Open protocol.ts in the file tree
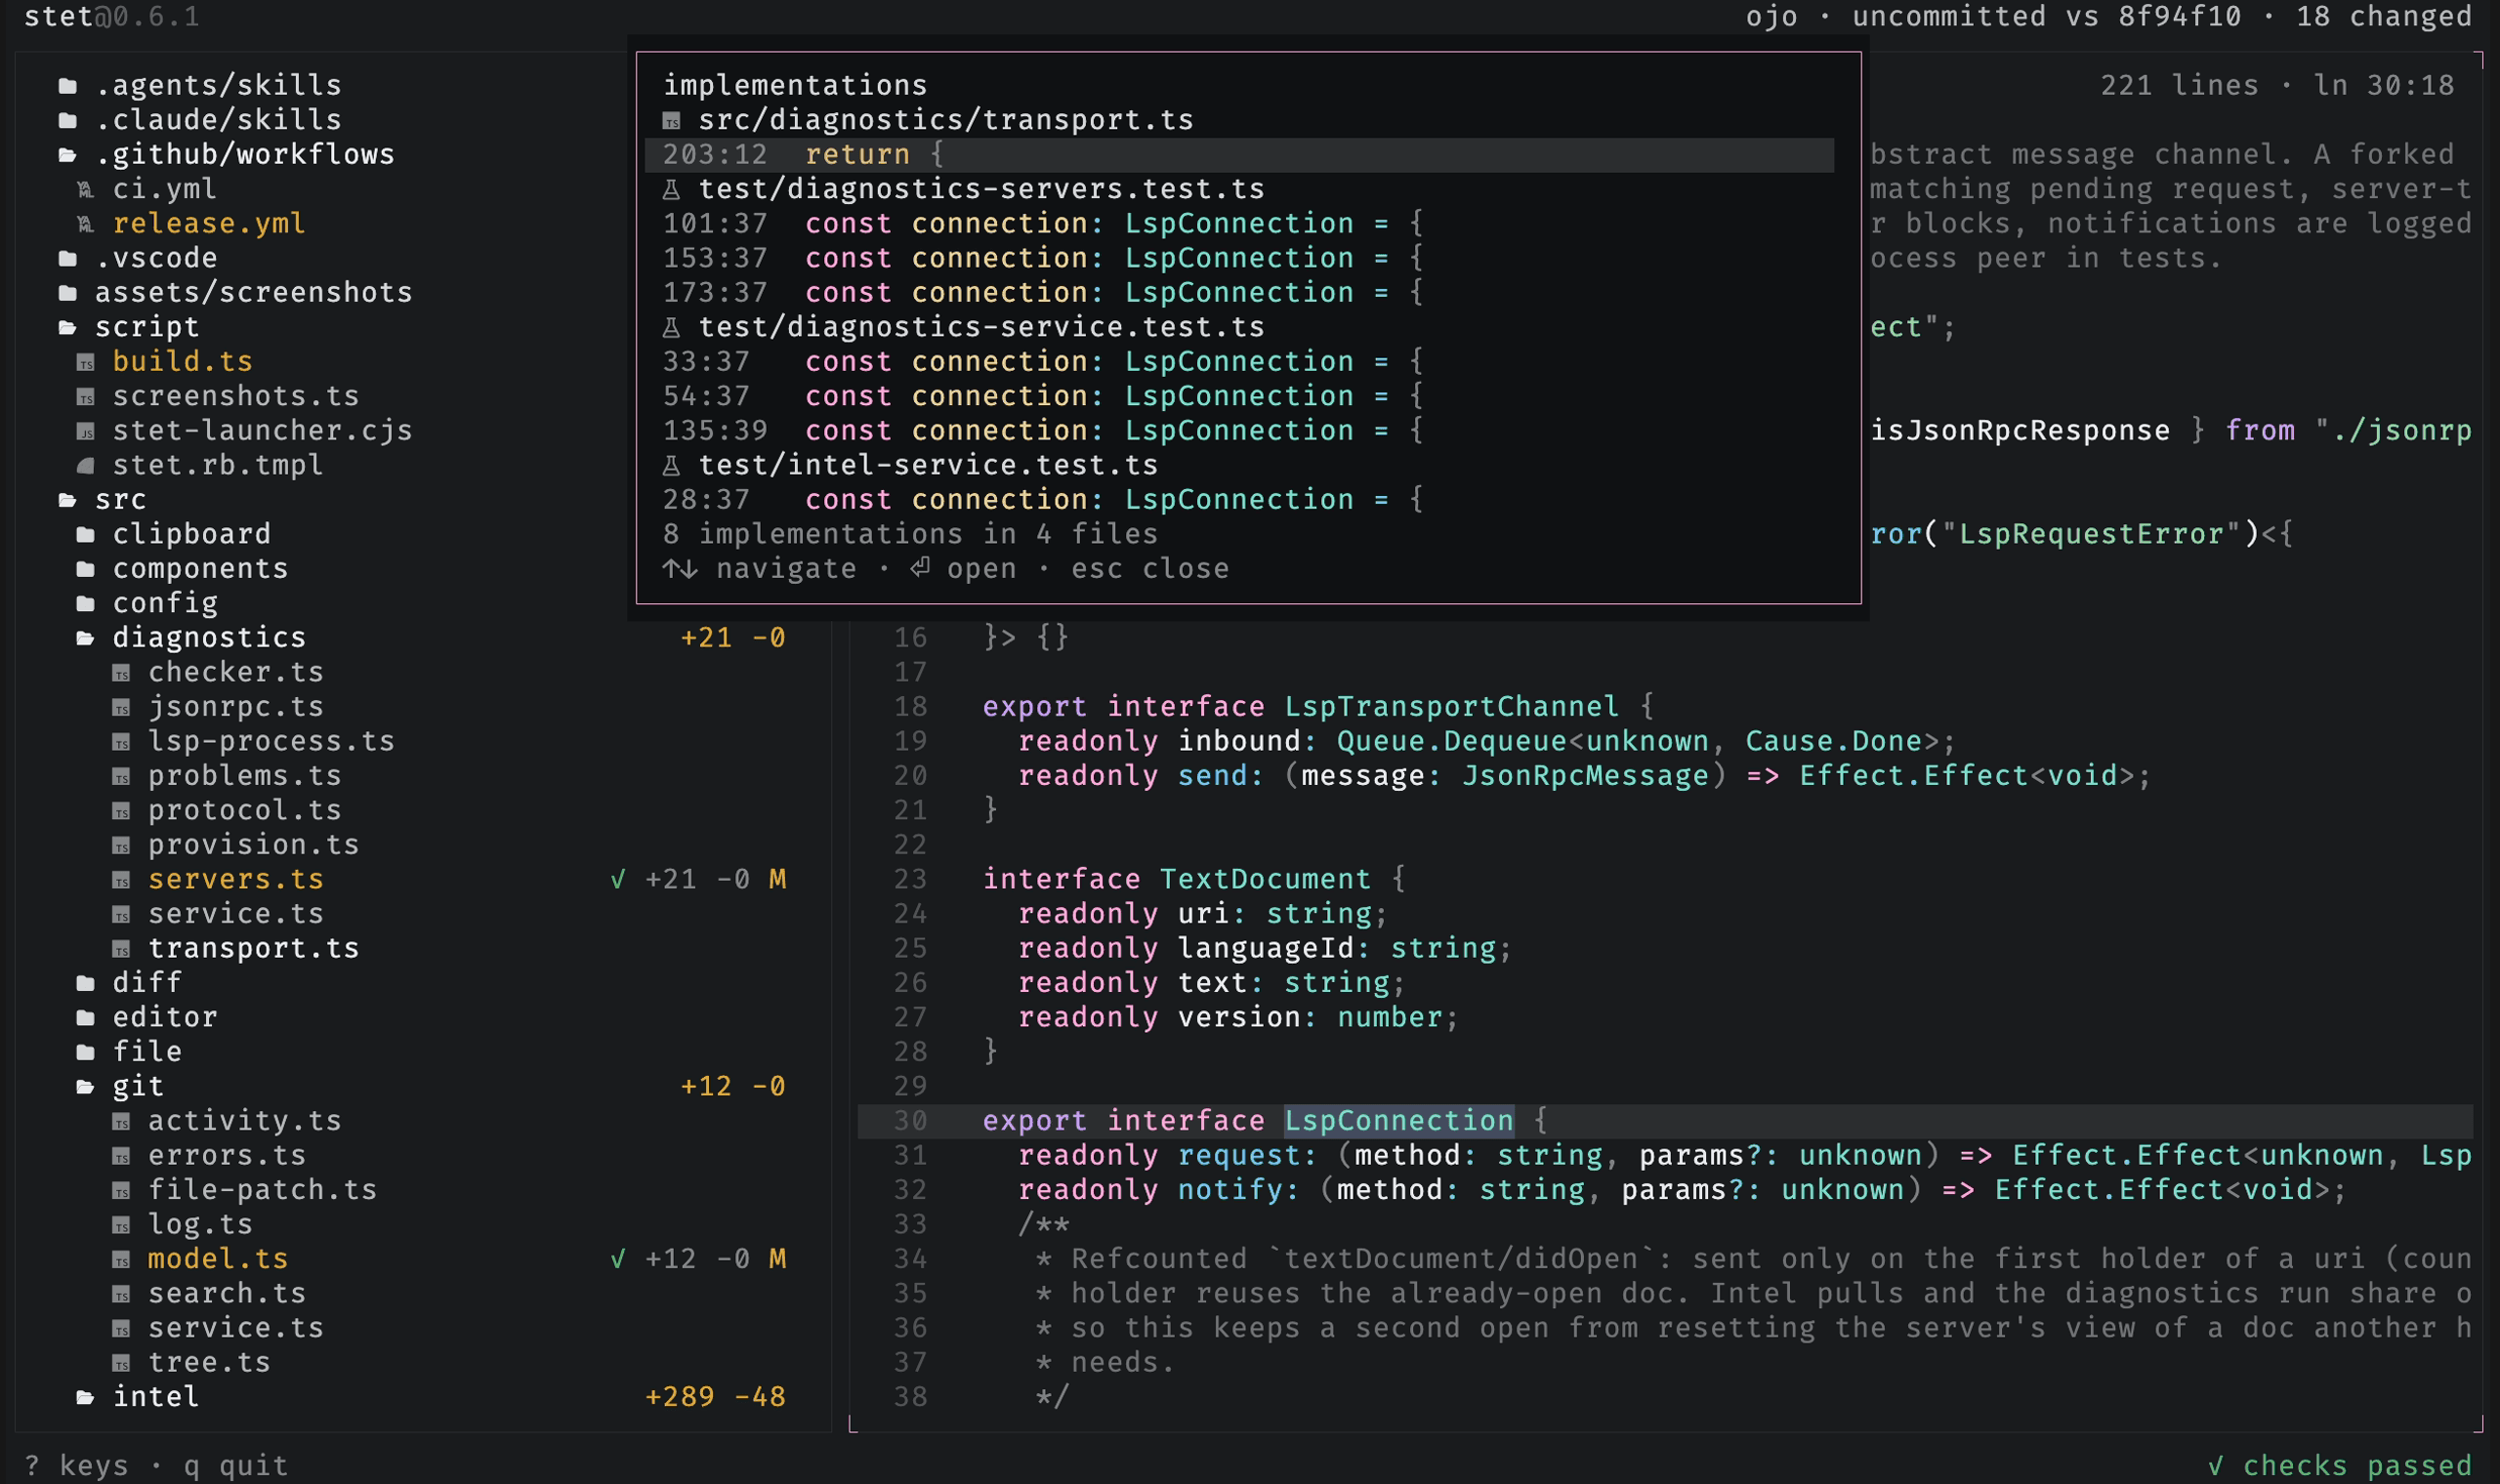This screenshot has width=2500, height=1484. coord(245,811)
